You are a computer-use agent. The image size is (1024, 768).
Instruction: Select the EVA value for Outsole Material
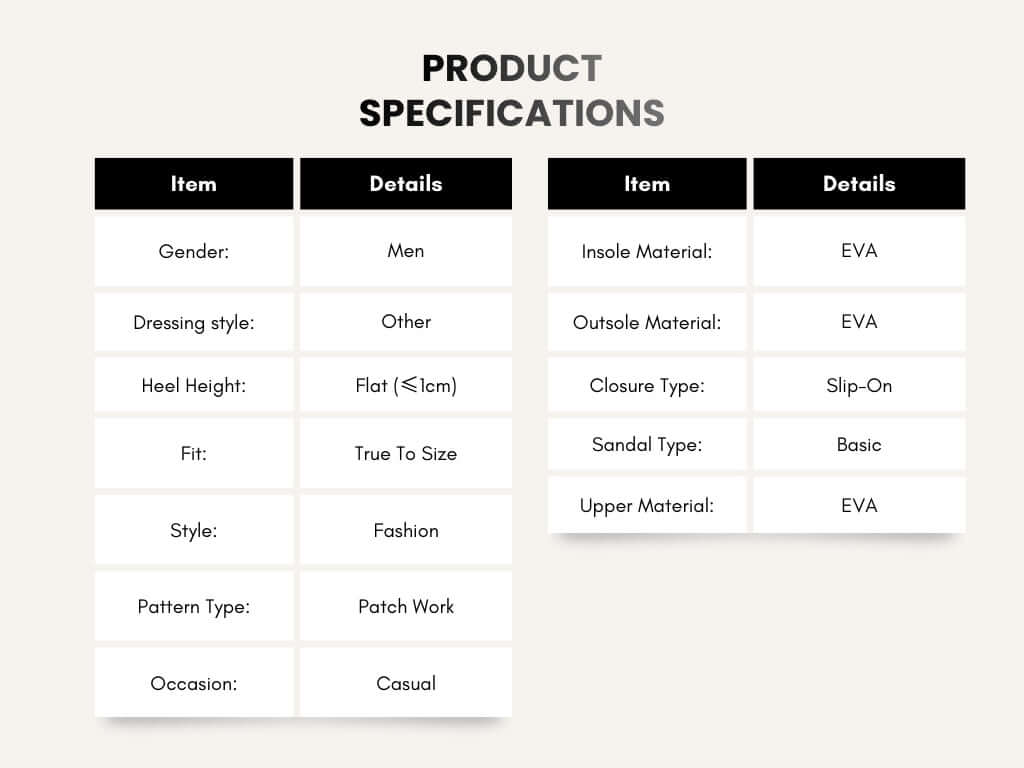tap(859, 322)
